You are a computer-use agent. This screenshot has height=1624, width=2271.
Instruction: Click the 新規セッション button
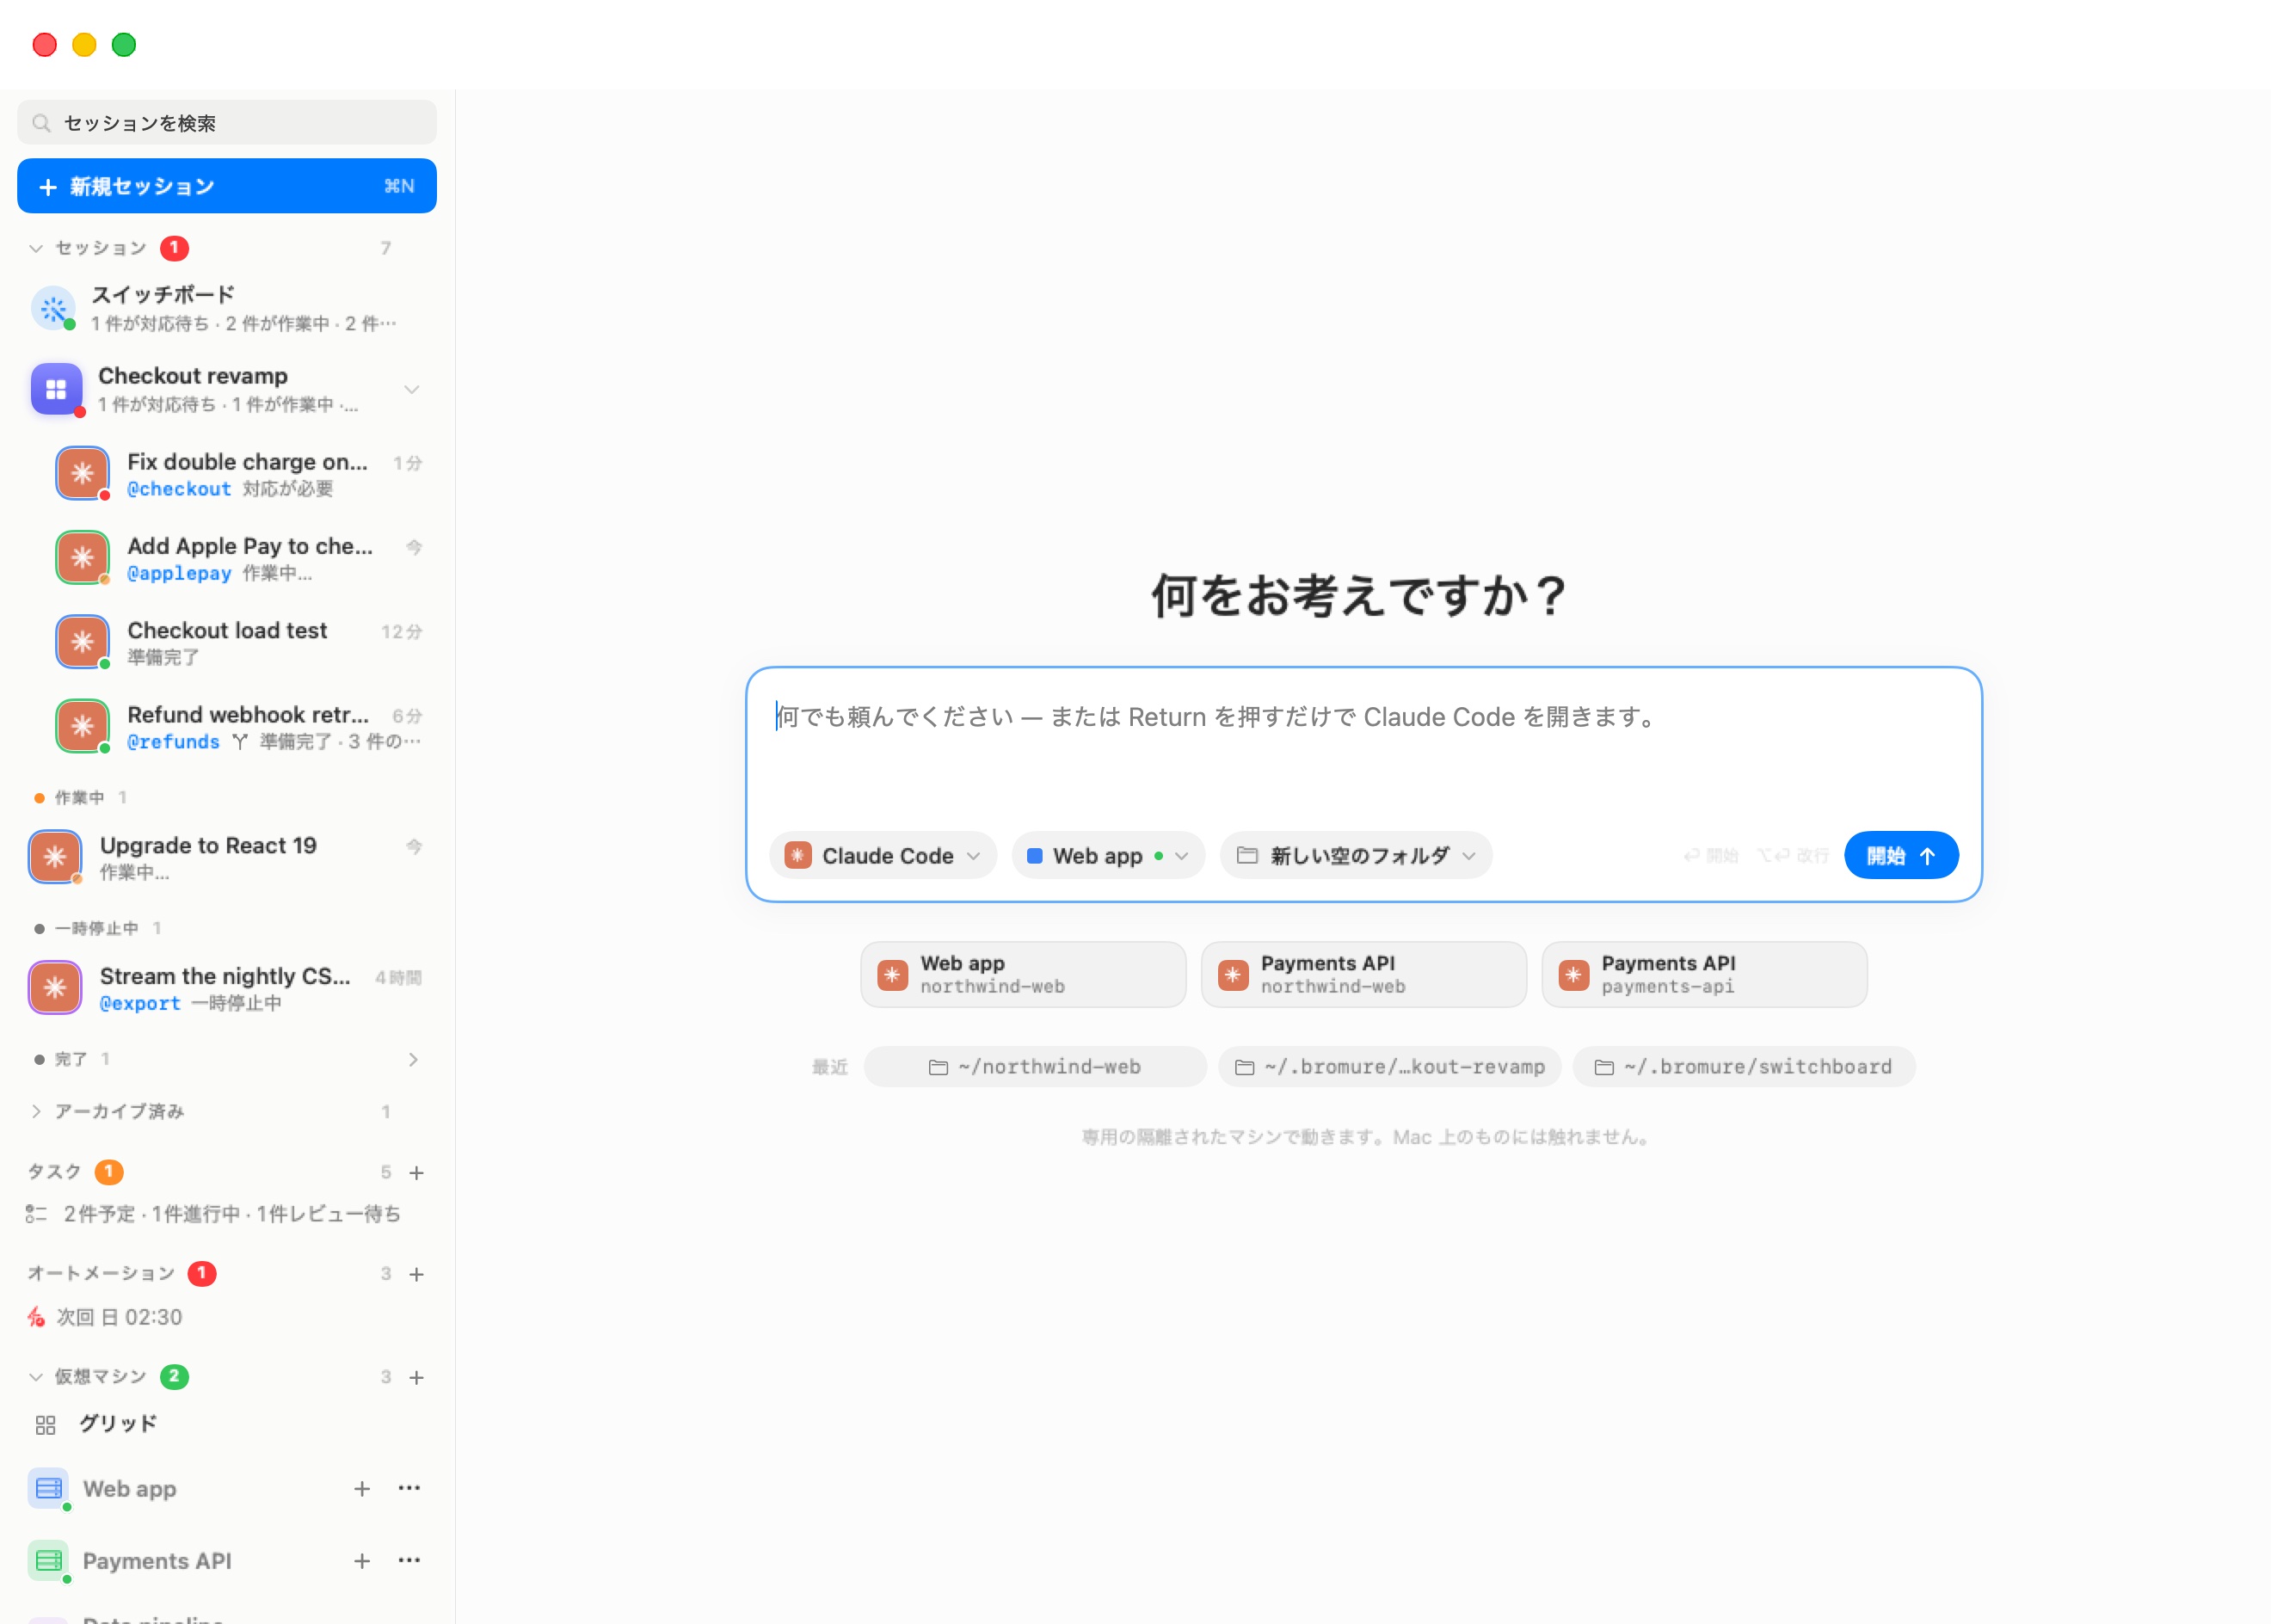coord(227,186)
